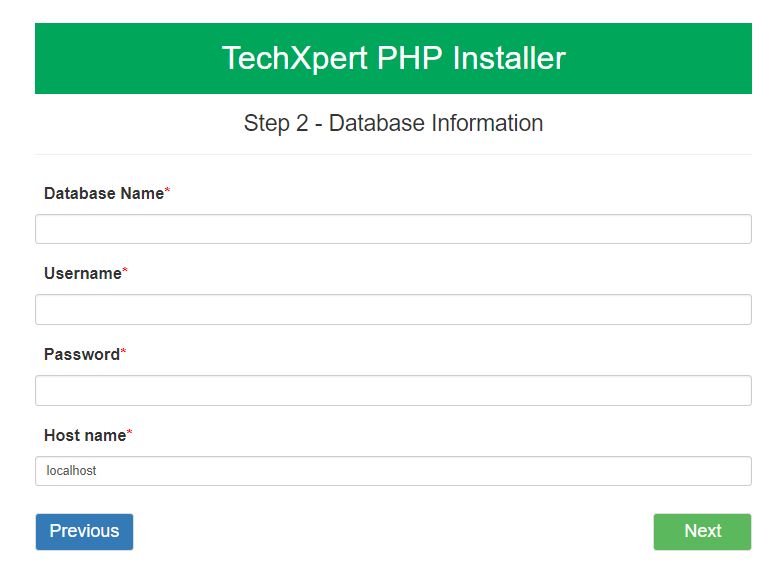This screenshot has width=784, height=576.
Task: Click the green Next button
Action: click(702, 532)
